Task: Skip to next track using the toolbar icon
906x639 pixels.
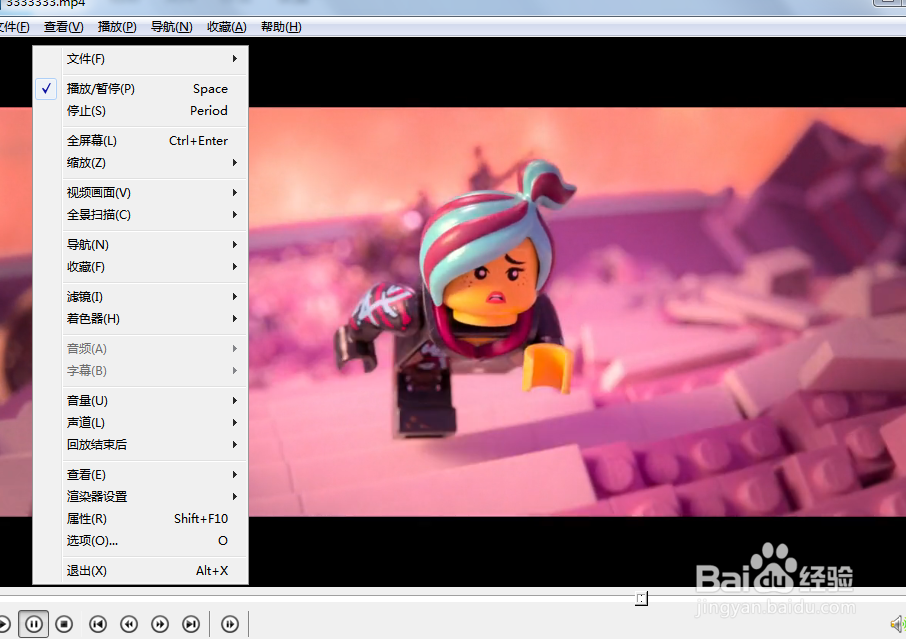Action: pyautogui.click(x=191, y=624)
